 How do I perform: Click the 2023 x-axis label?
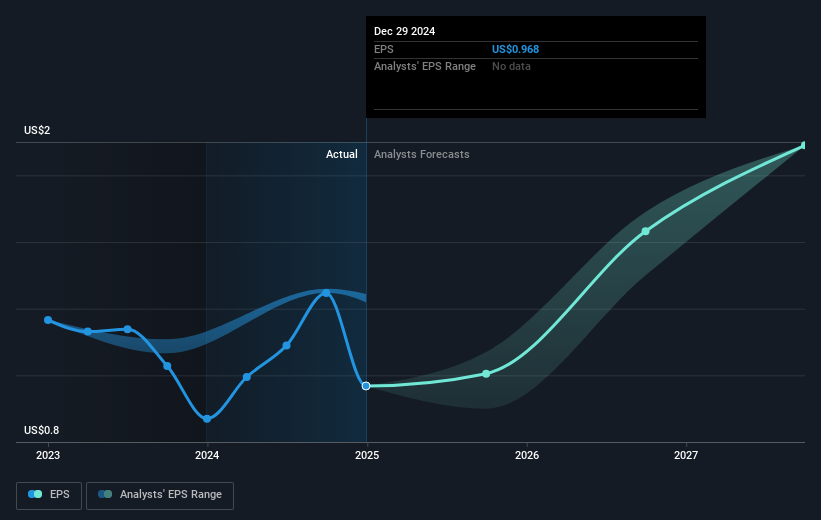[x=48, y=455]
